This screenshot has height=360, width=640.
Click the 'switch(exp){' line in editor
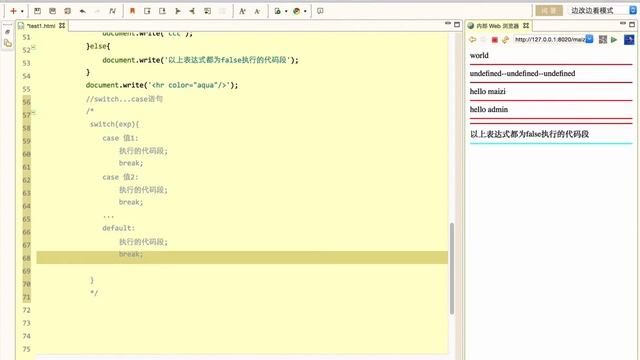114,124
